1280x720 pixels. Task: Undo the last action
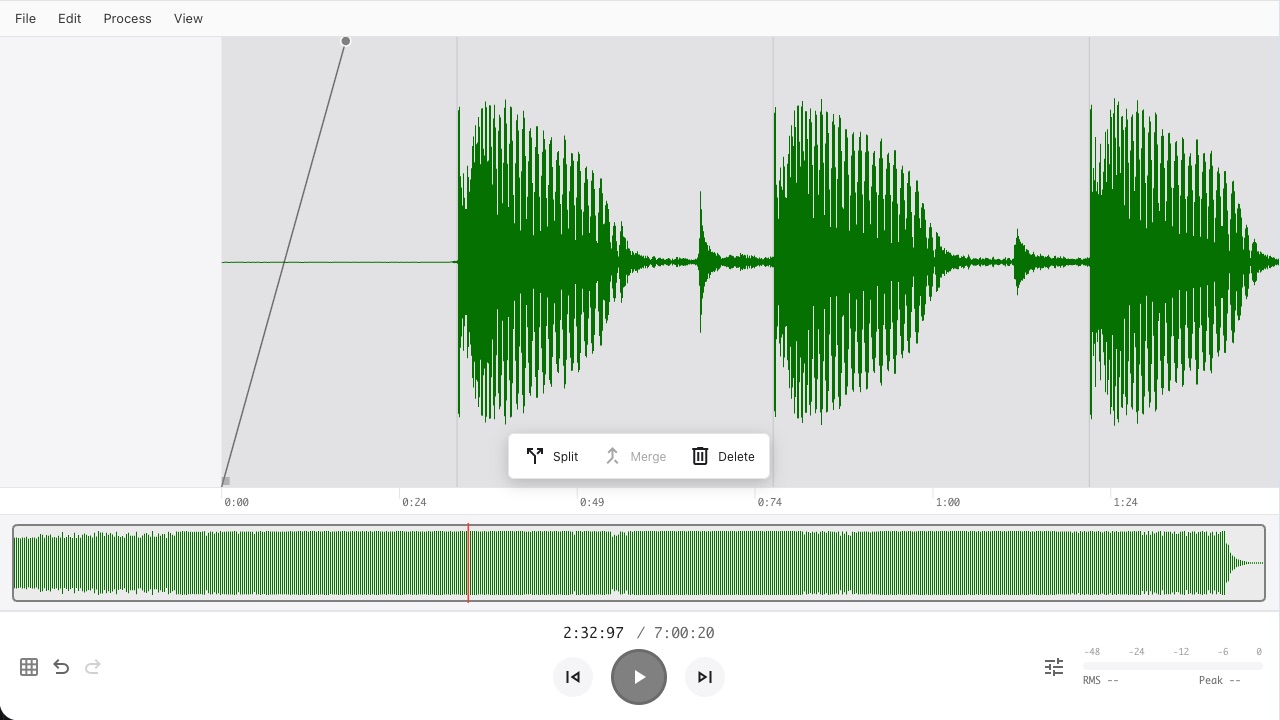(x=61, y=667)
